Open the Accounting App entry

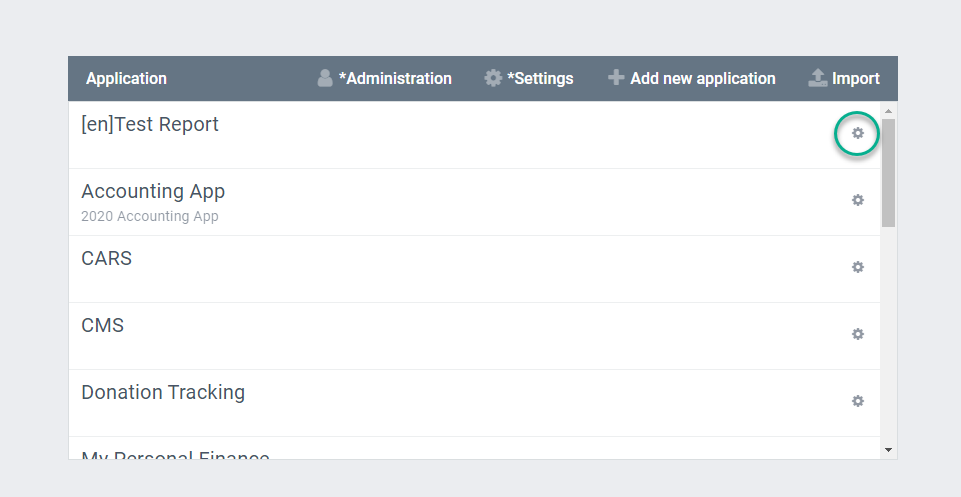pyautogui.click(x=153, y=191)
